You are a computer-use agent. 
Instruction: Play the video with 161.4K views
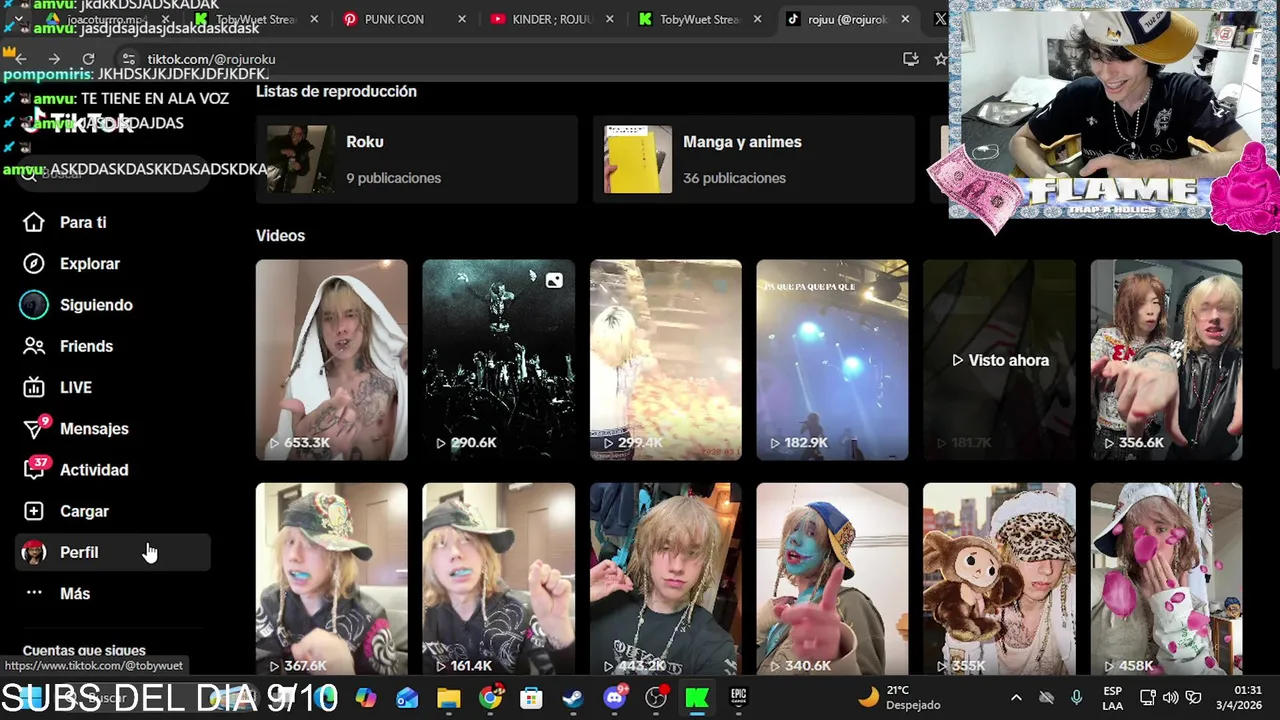click(x=499, y=580)
